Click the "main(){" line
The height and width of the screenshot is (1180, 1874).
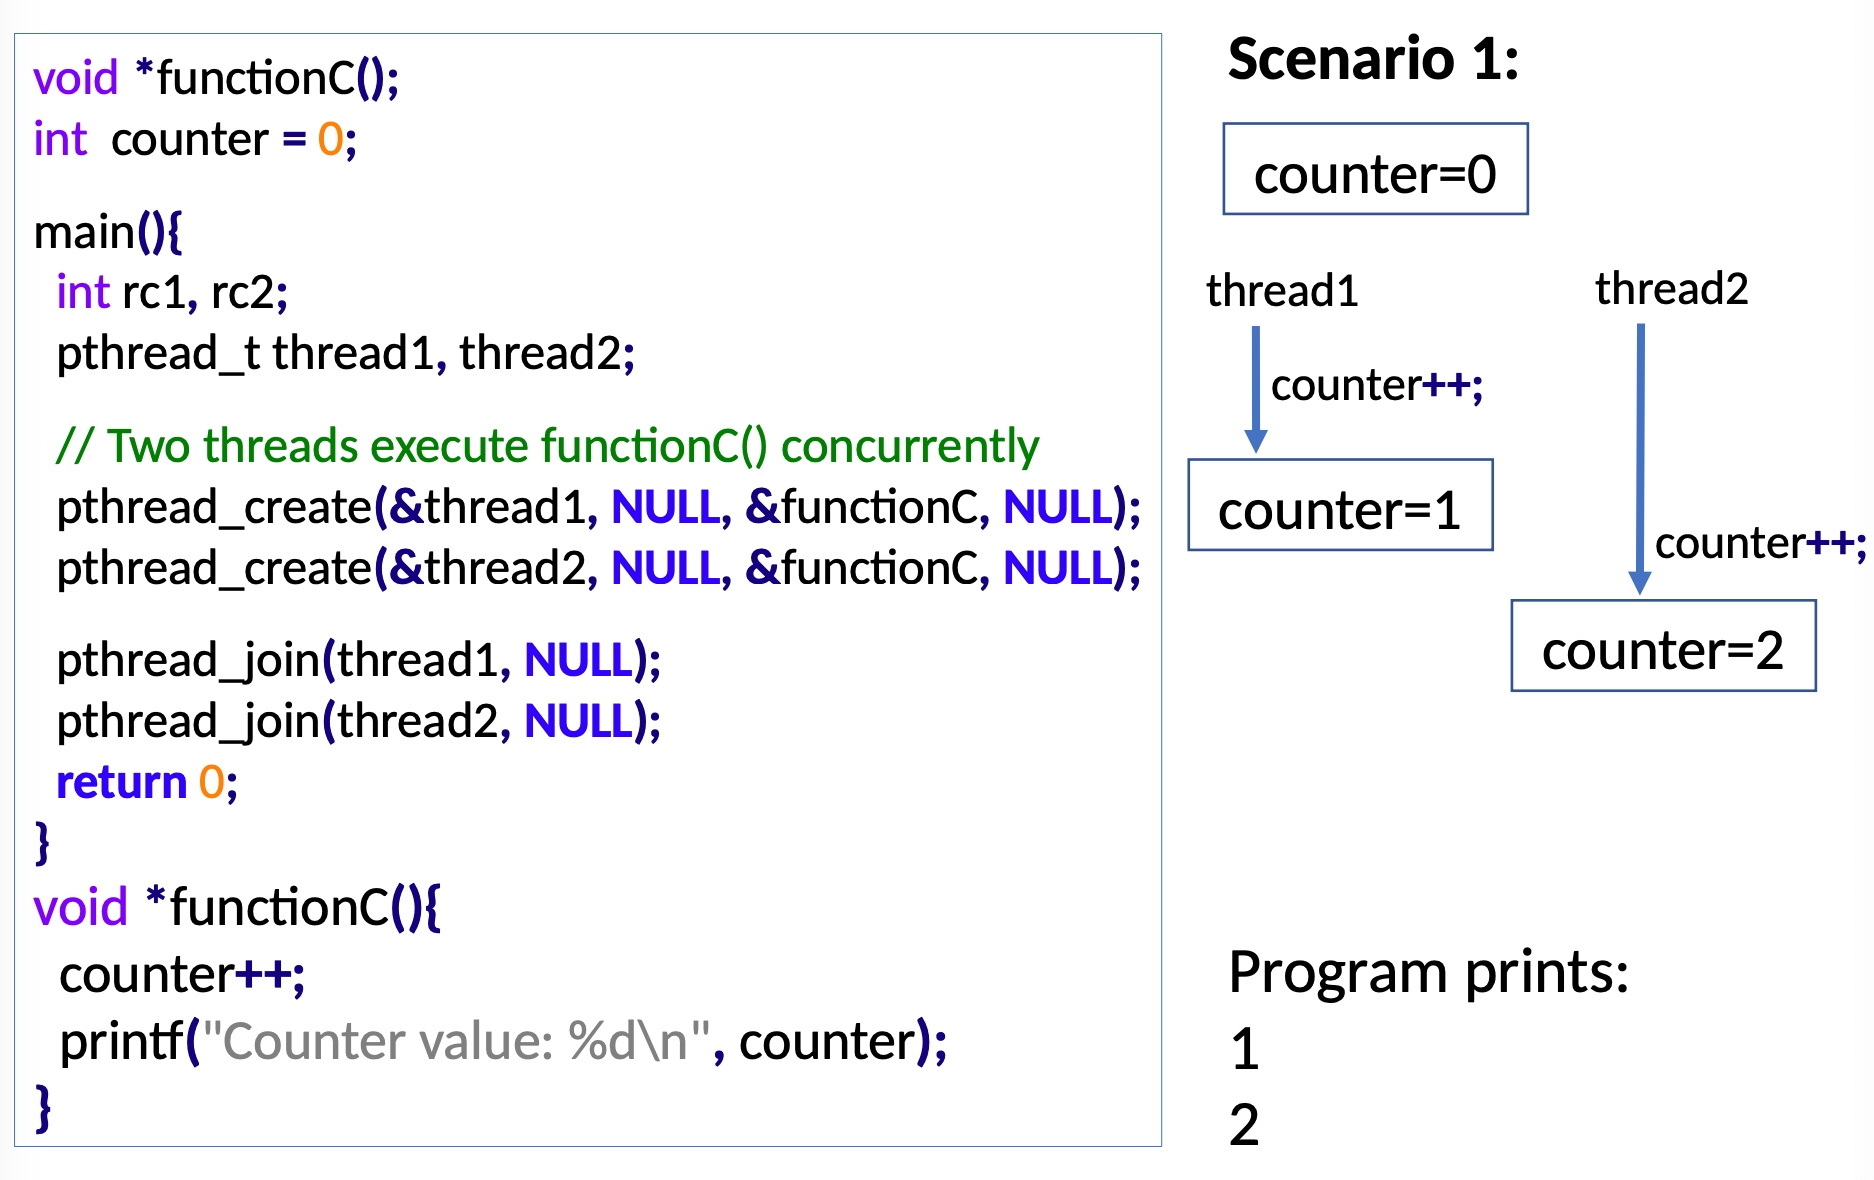click(108, 232)
